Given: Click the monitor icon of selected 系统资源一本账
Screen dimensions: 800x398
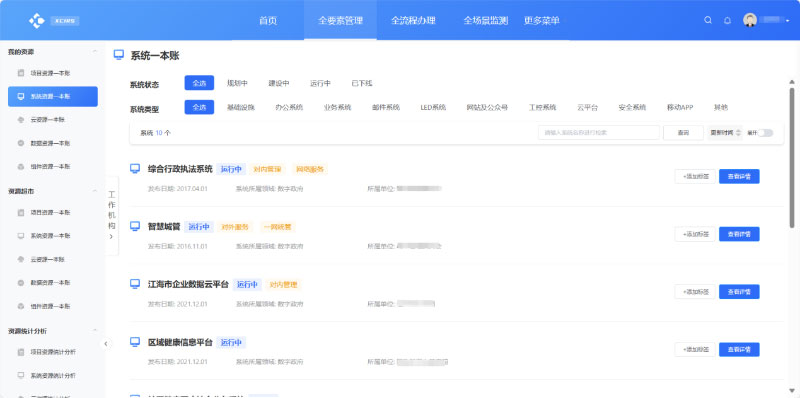Looking at the screenshot, I should [21, 96].
